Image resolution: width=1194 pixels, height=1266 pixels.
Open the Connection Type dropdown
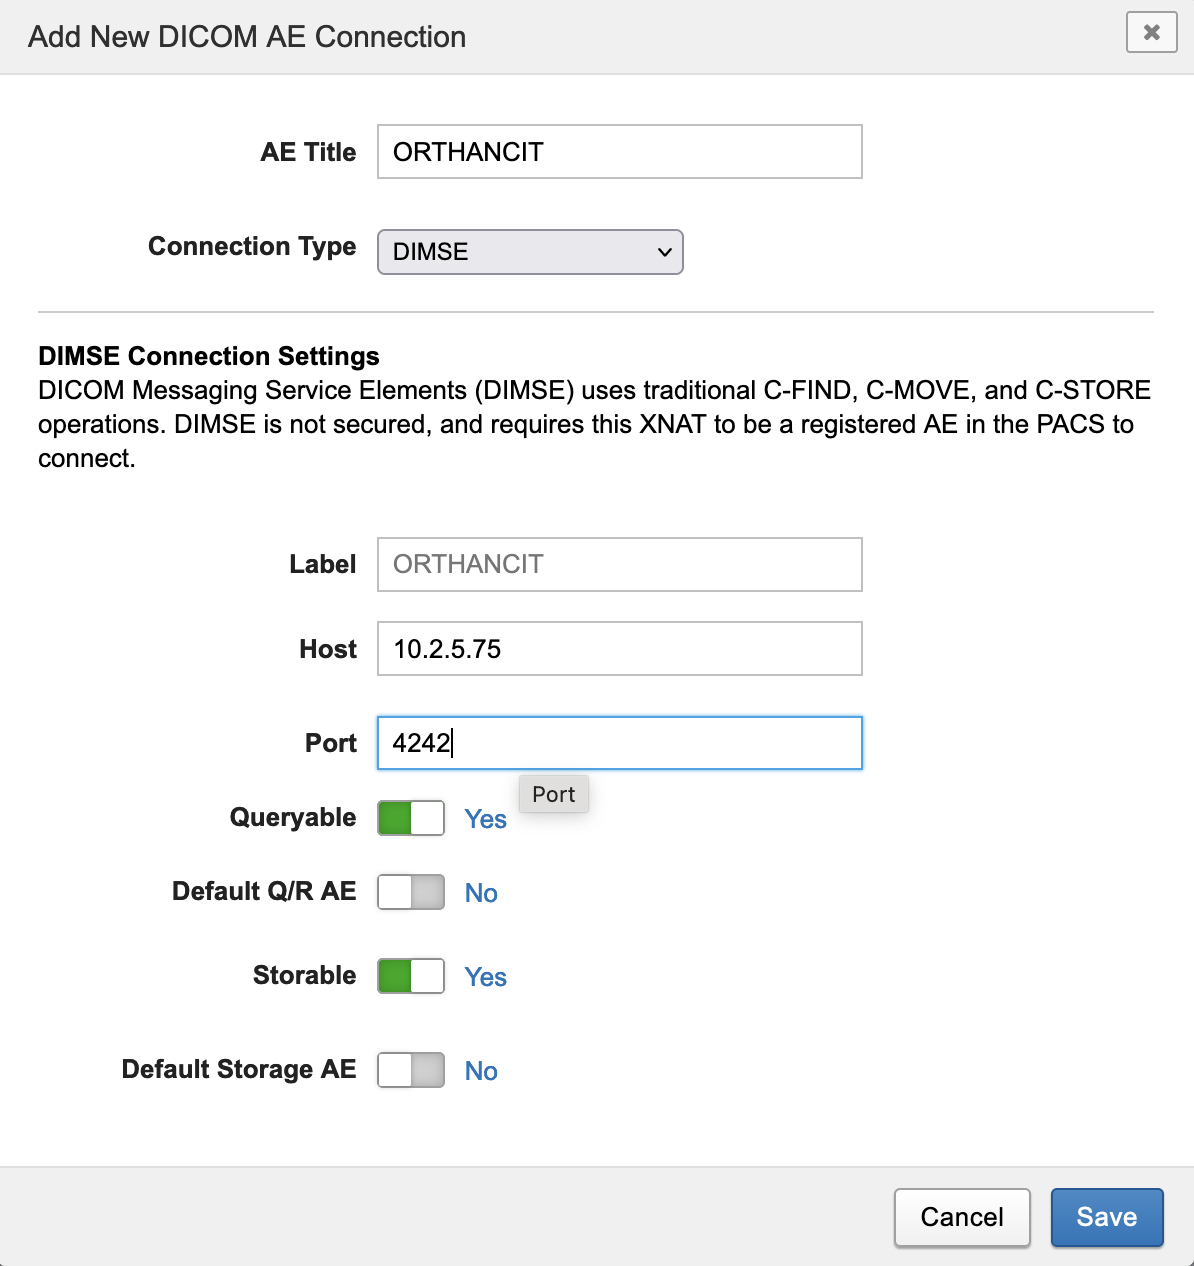(x=530, y=252)
